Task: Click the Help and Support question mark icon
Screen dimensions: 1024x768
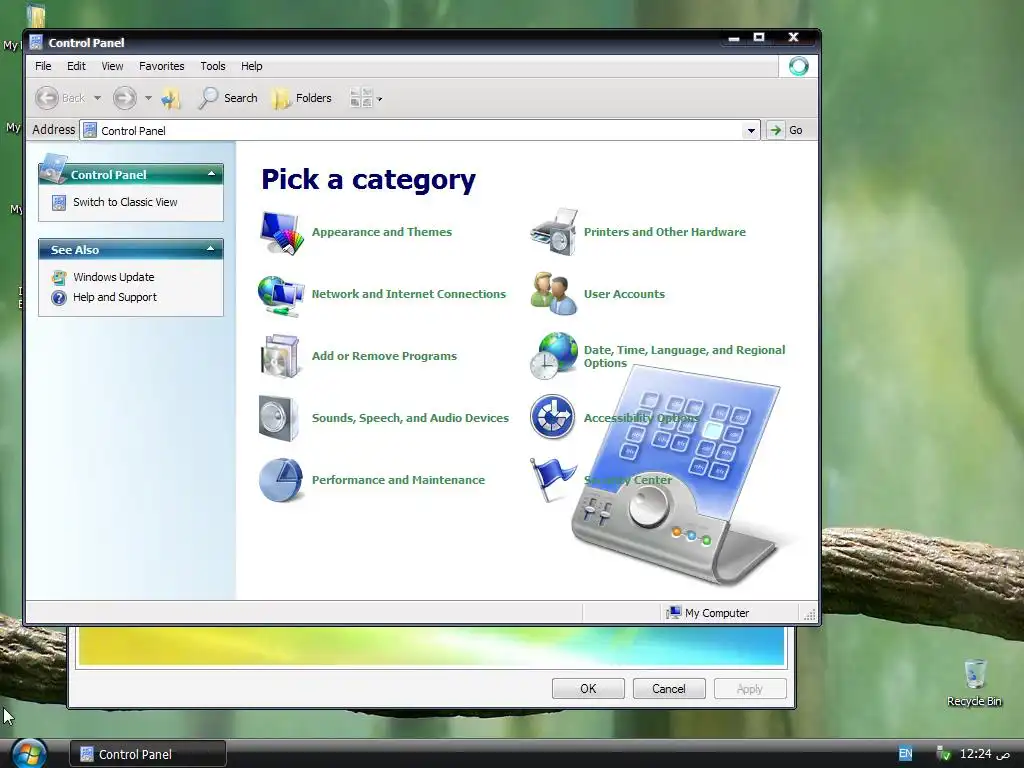Action: tap(59, 298)
